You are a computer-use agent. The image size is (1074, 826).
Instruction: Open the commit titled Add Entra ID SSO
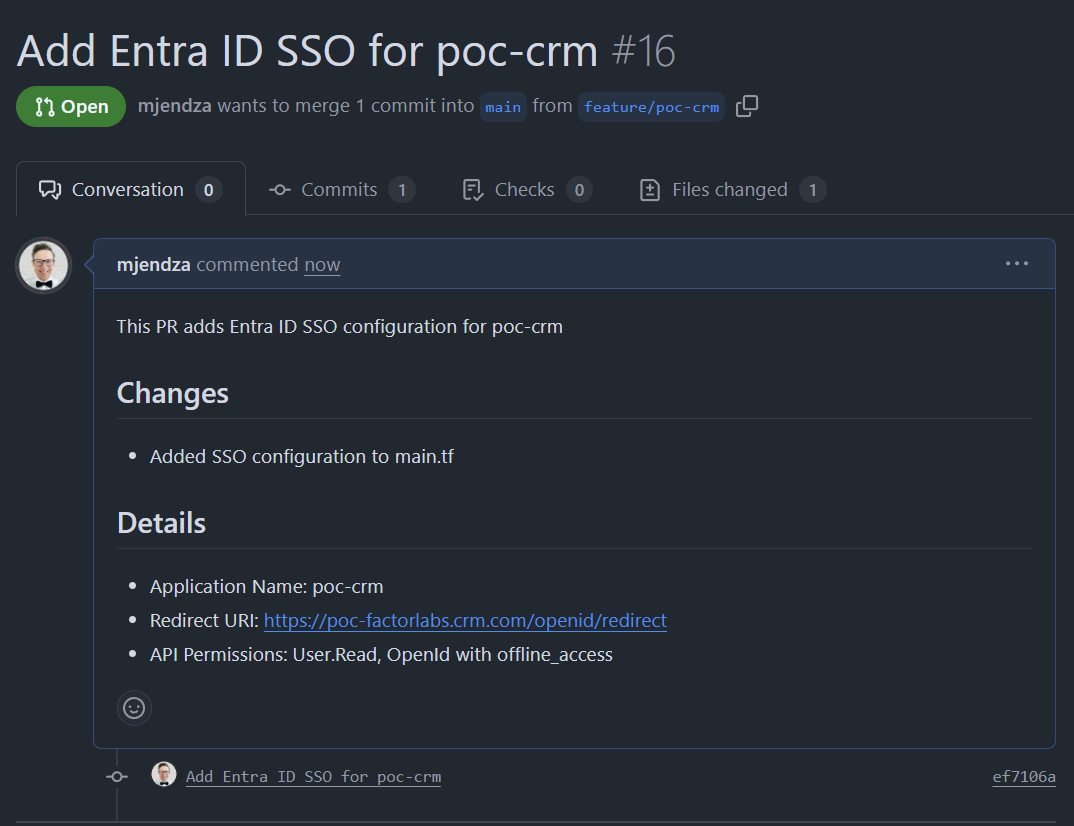pyautogui.click(x=313, y=777)
